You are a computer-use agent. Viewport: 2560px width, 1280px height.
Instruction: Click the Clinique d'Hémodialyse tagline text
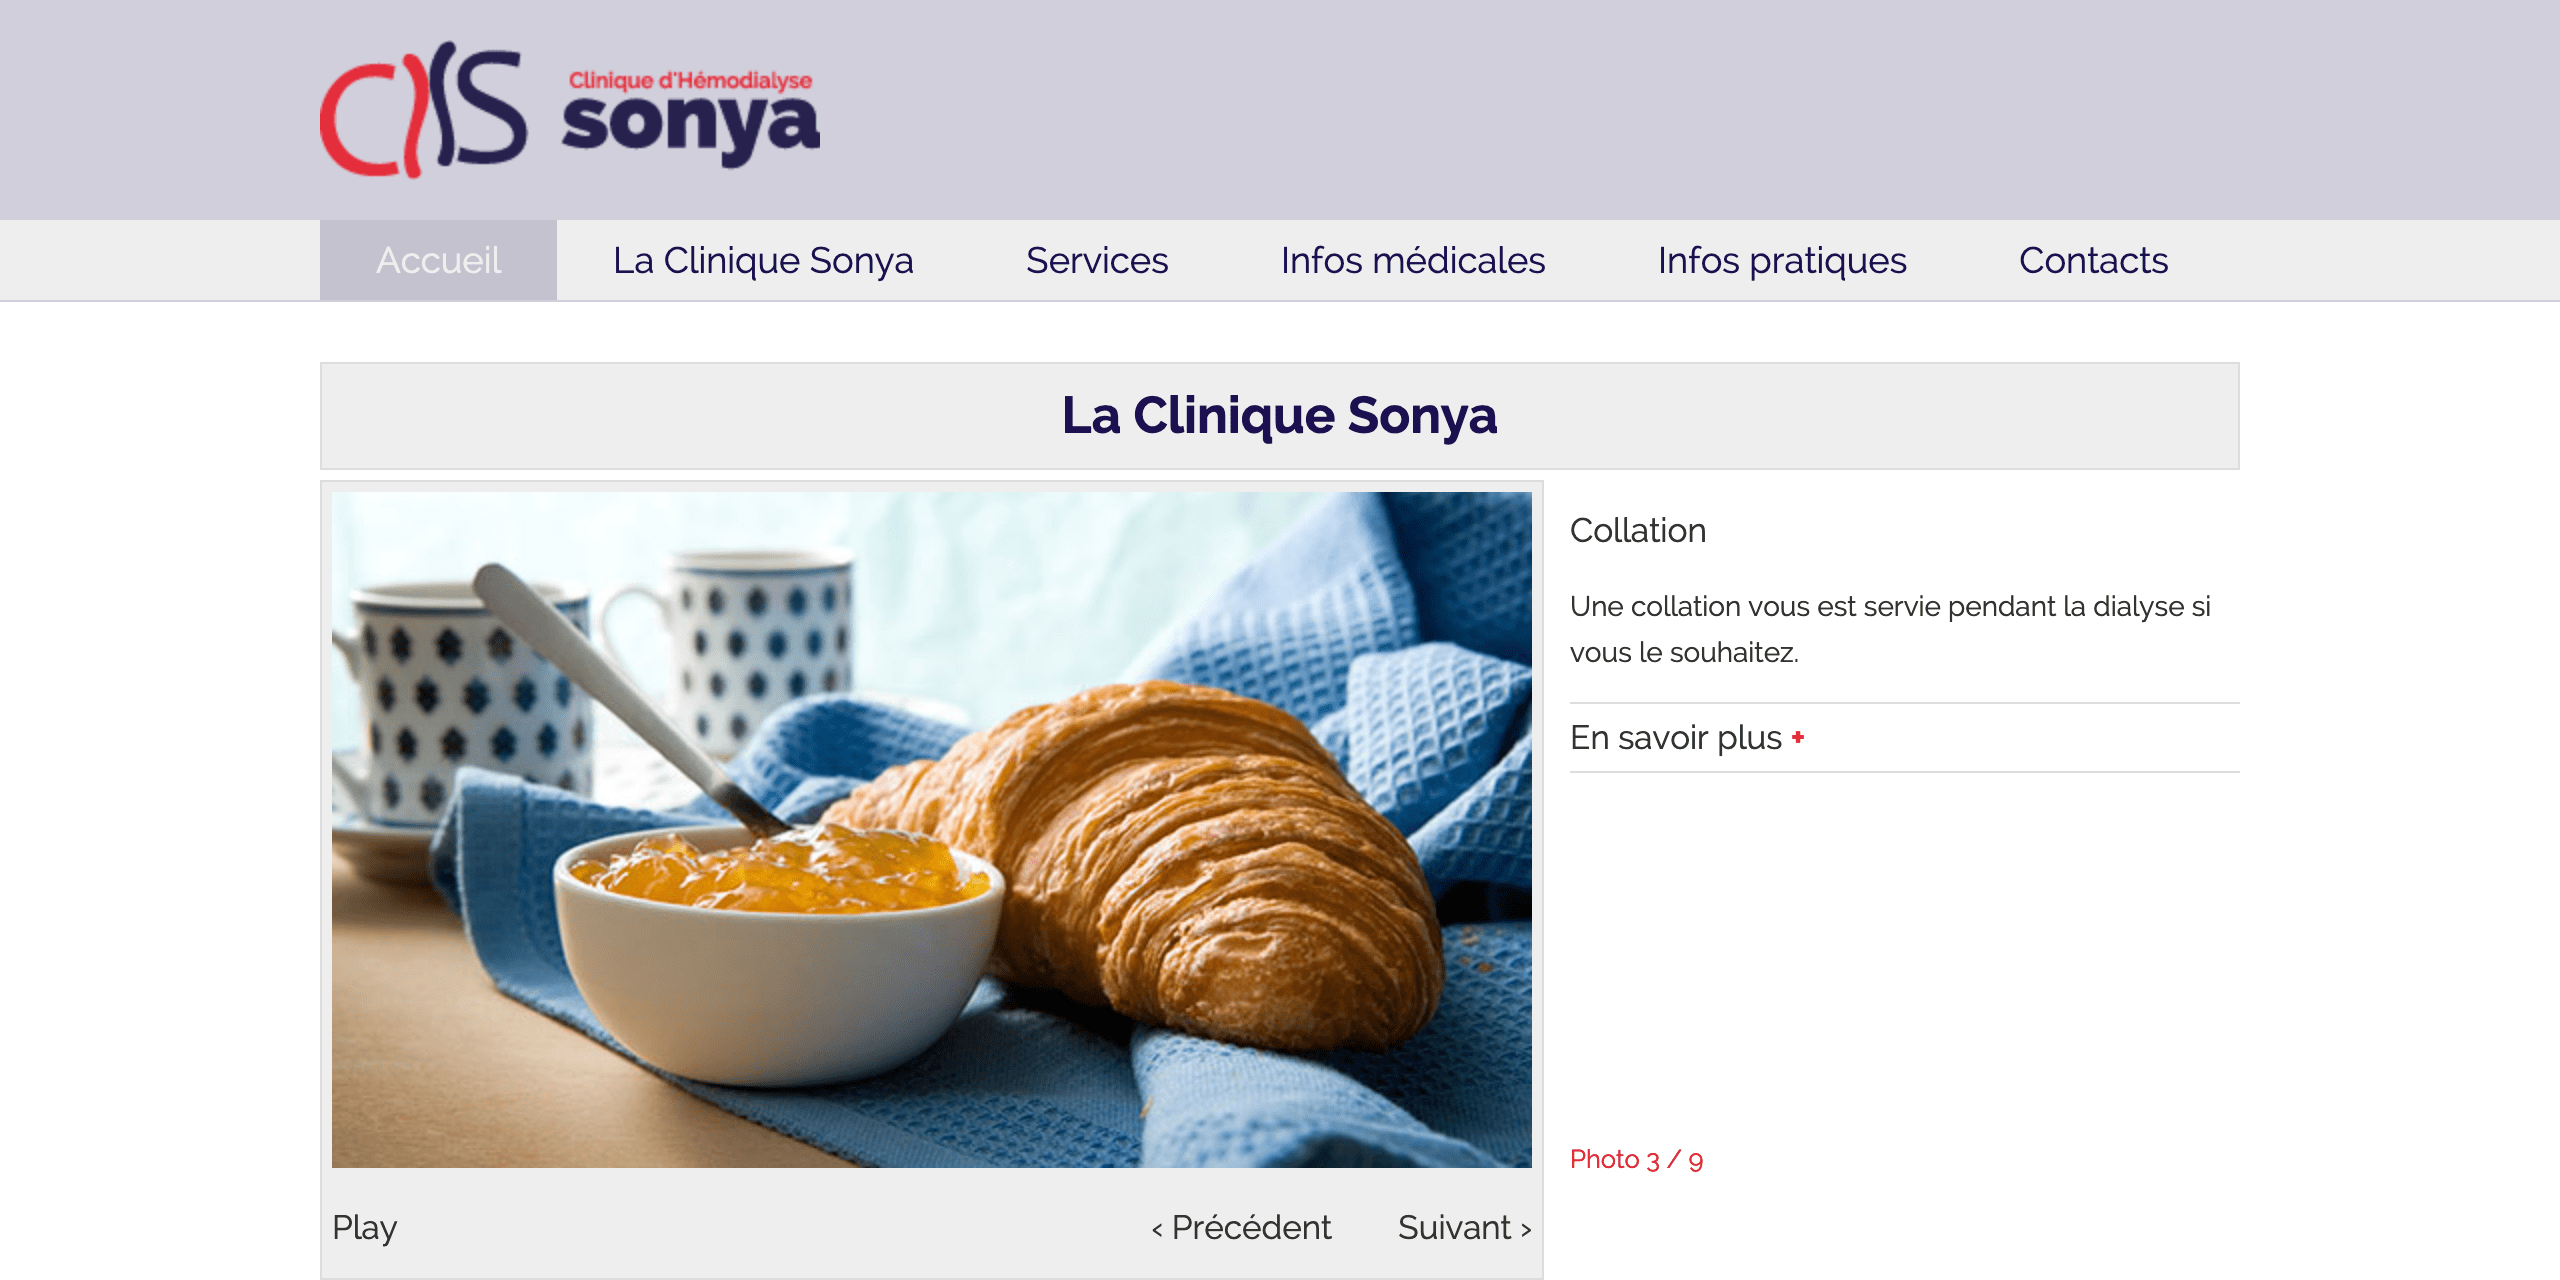click(690, 80)
